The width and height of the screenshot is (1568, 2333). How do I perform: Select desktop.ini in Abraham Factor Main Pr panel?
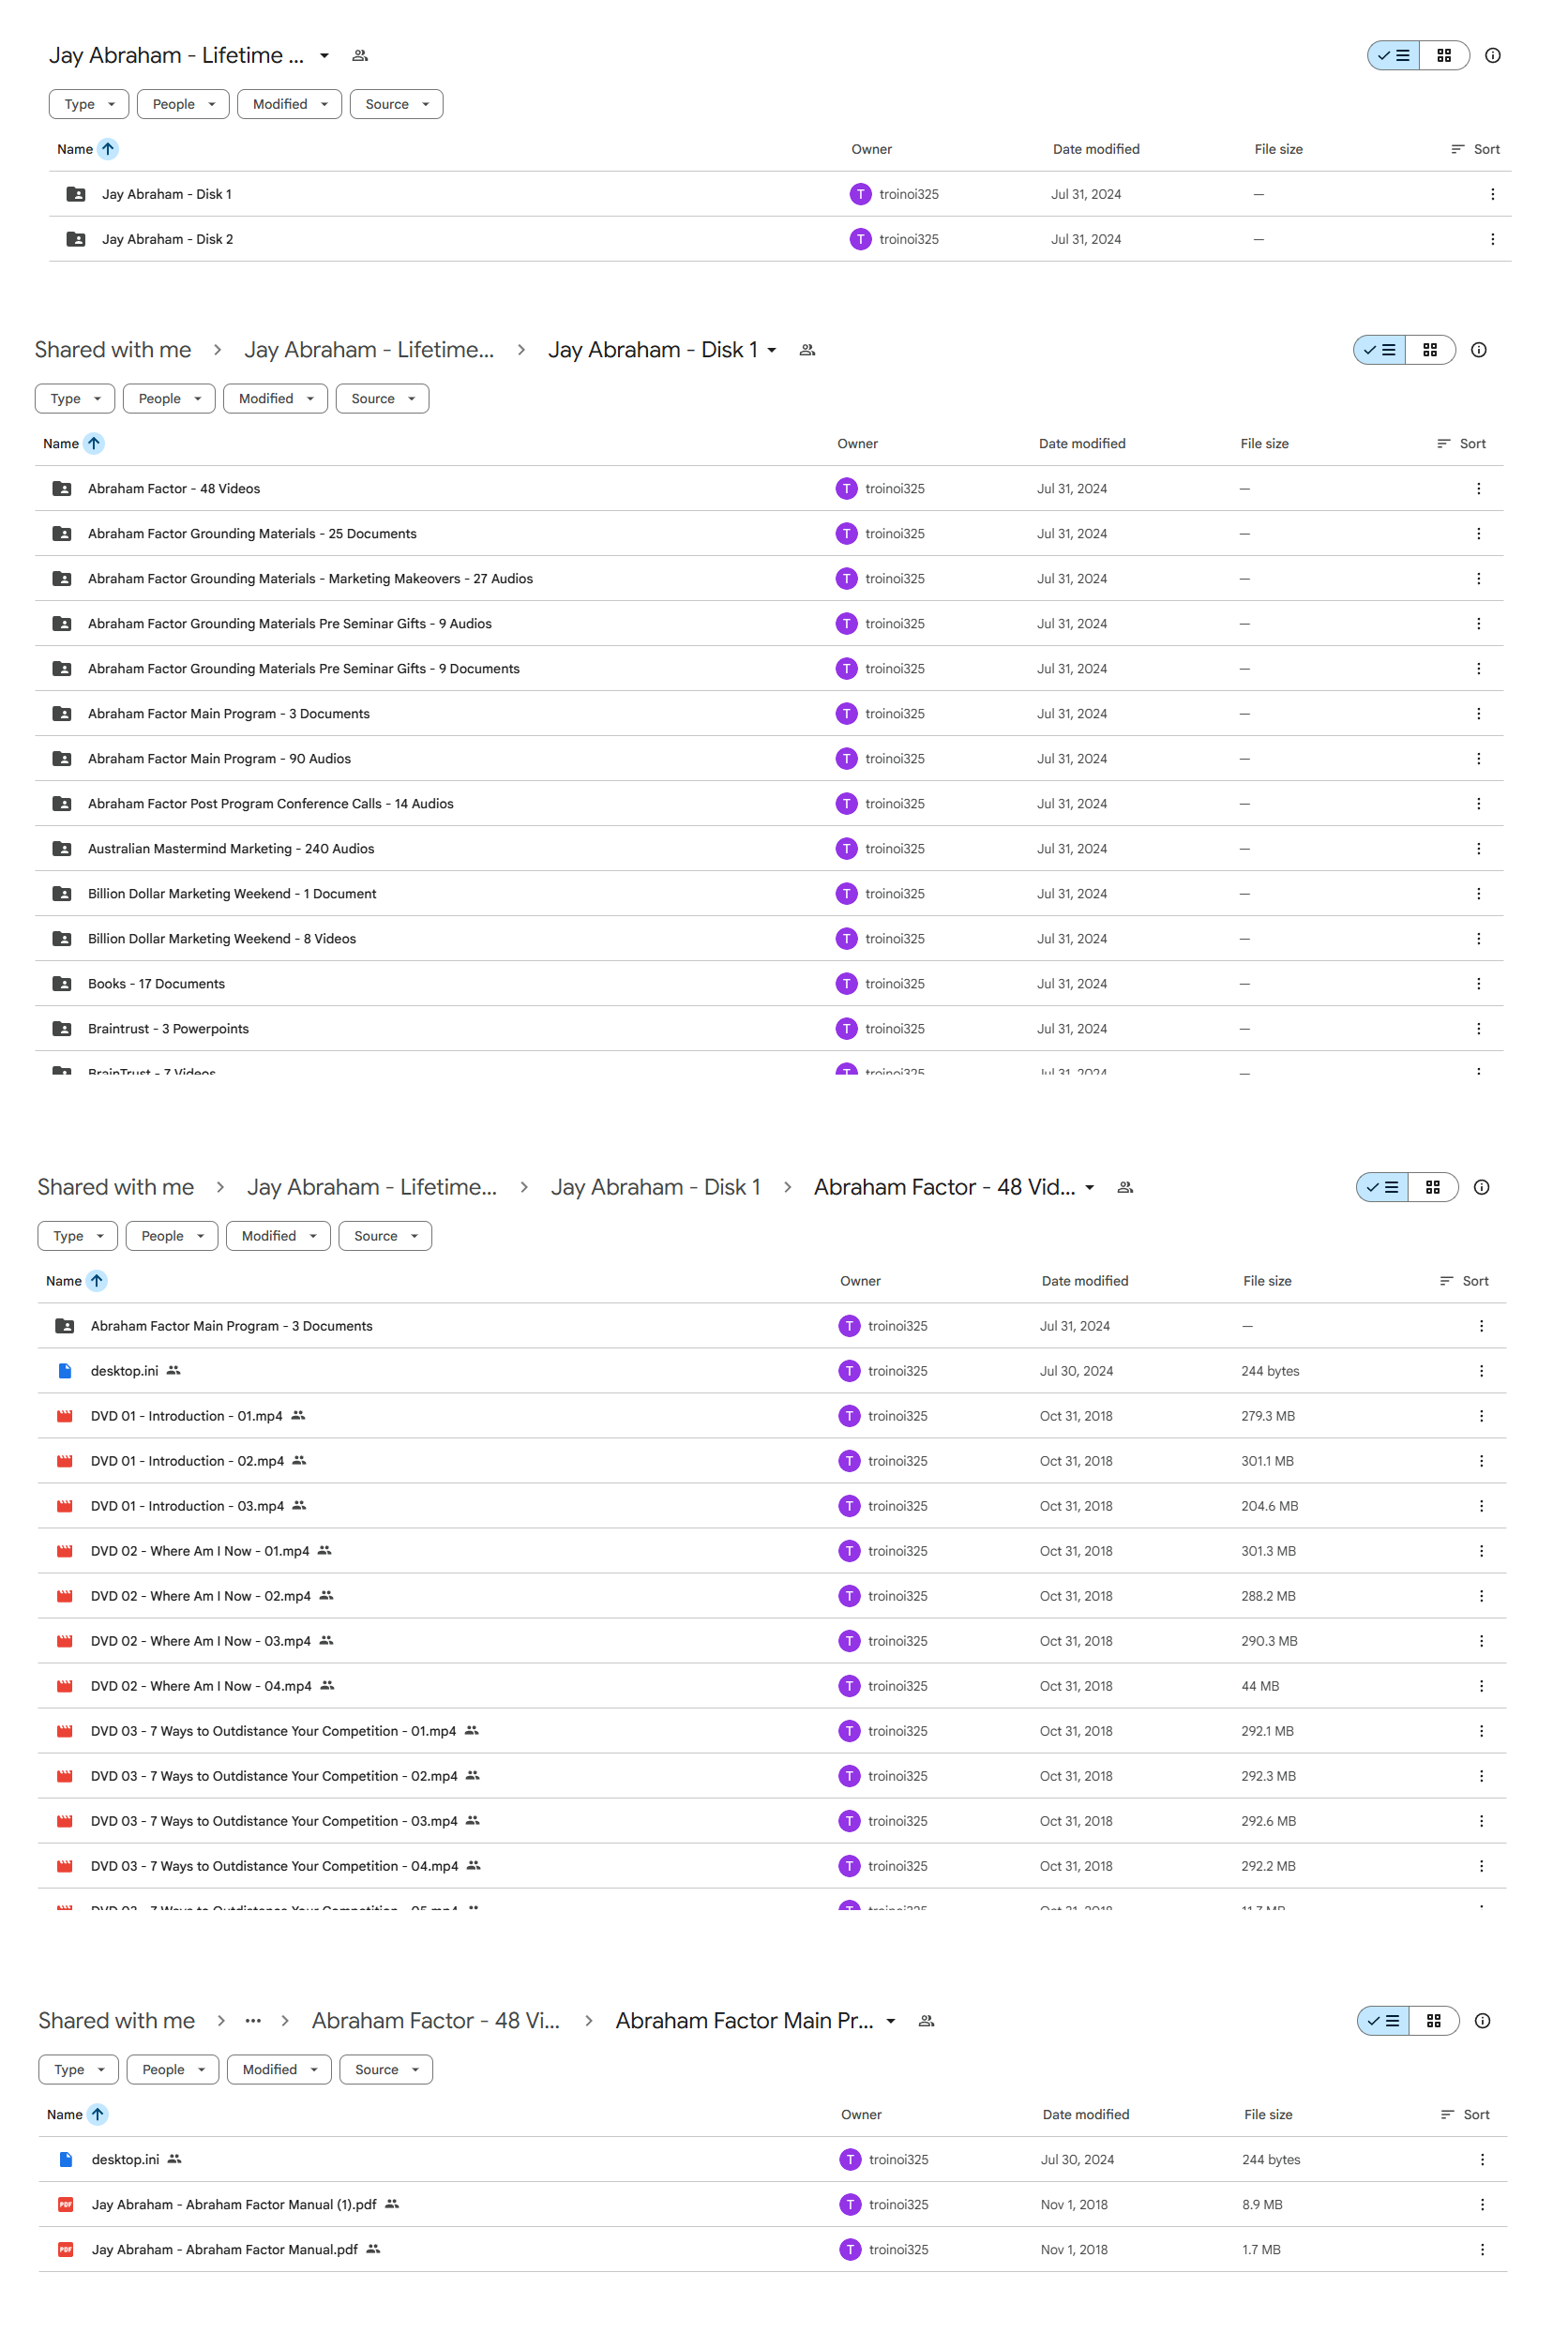click(x=773, y=2159)
